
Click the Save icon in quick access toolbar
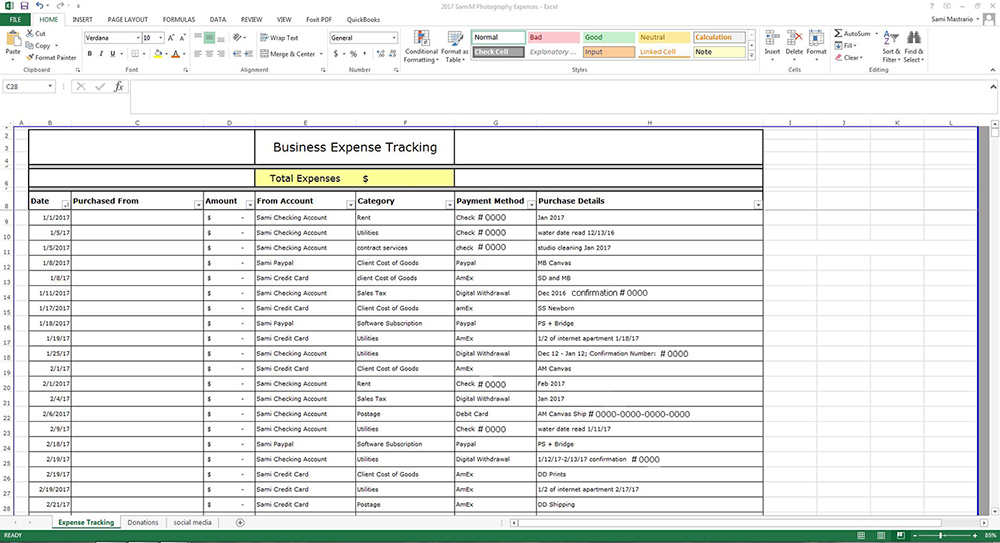(x=24, y=6)
